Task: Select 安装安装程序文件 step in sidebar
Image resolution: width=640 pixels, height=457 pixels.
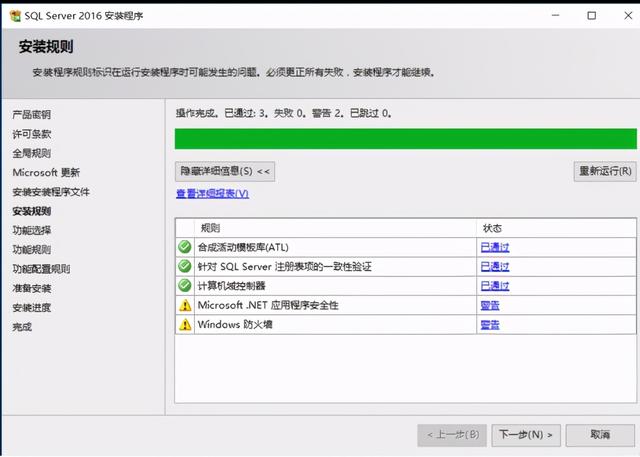Action: point(51,192)
